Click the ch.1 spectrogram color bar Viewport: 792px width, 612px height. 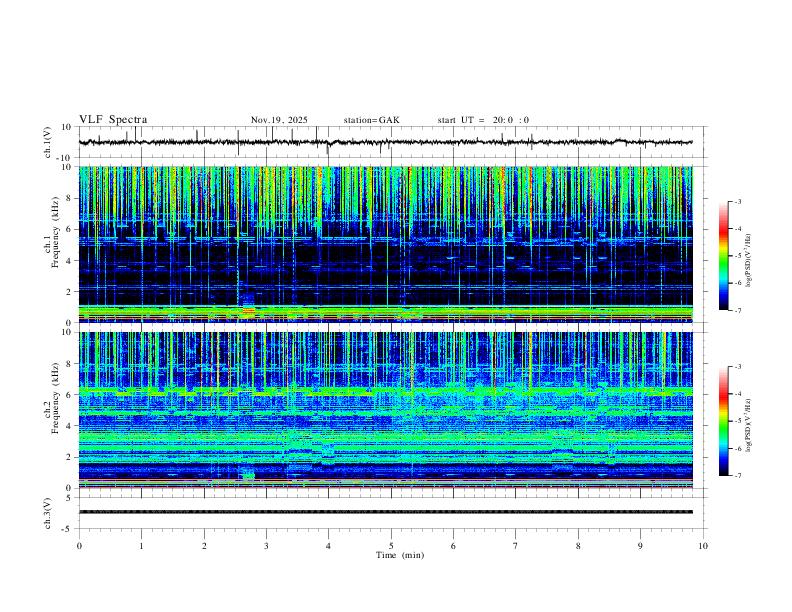[x=723, y=256]
